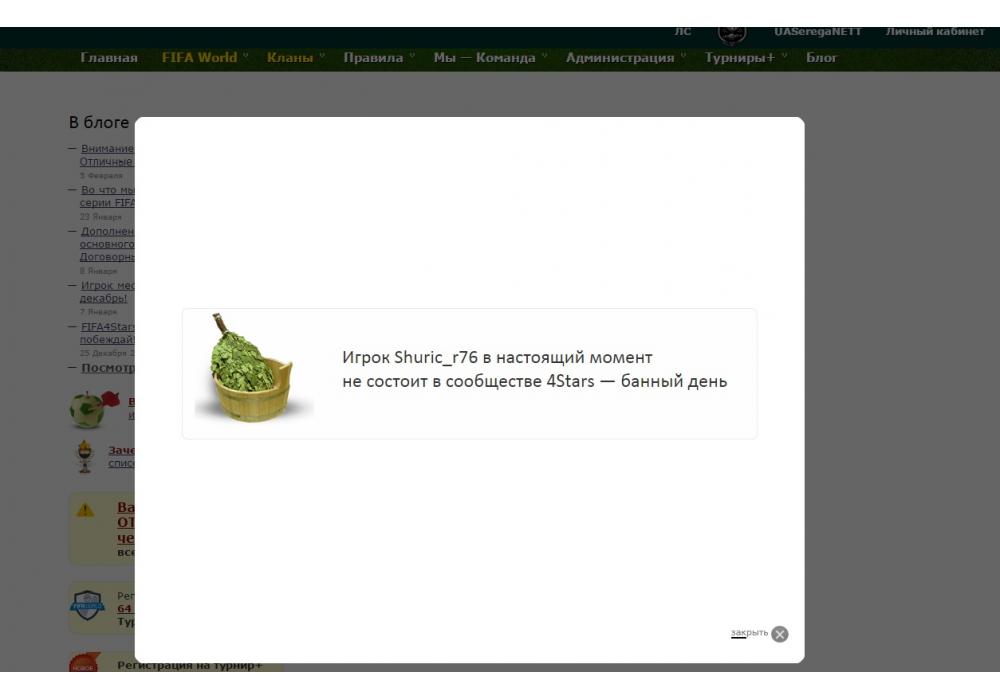This screenshot has width=1000, height=700.
Task: Click the trophy cup icon in sidebar
Action: [86, 456]
